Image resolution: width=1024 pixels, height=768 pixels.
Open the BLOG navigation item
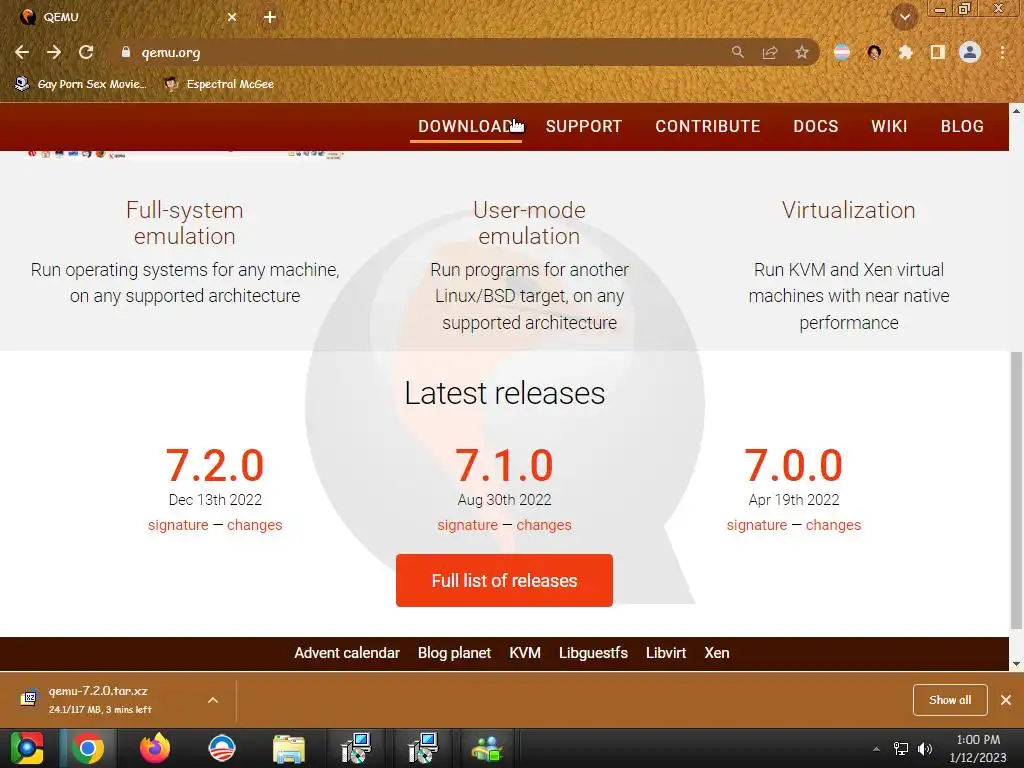click(x=962, y=126)
